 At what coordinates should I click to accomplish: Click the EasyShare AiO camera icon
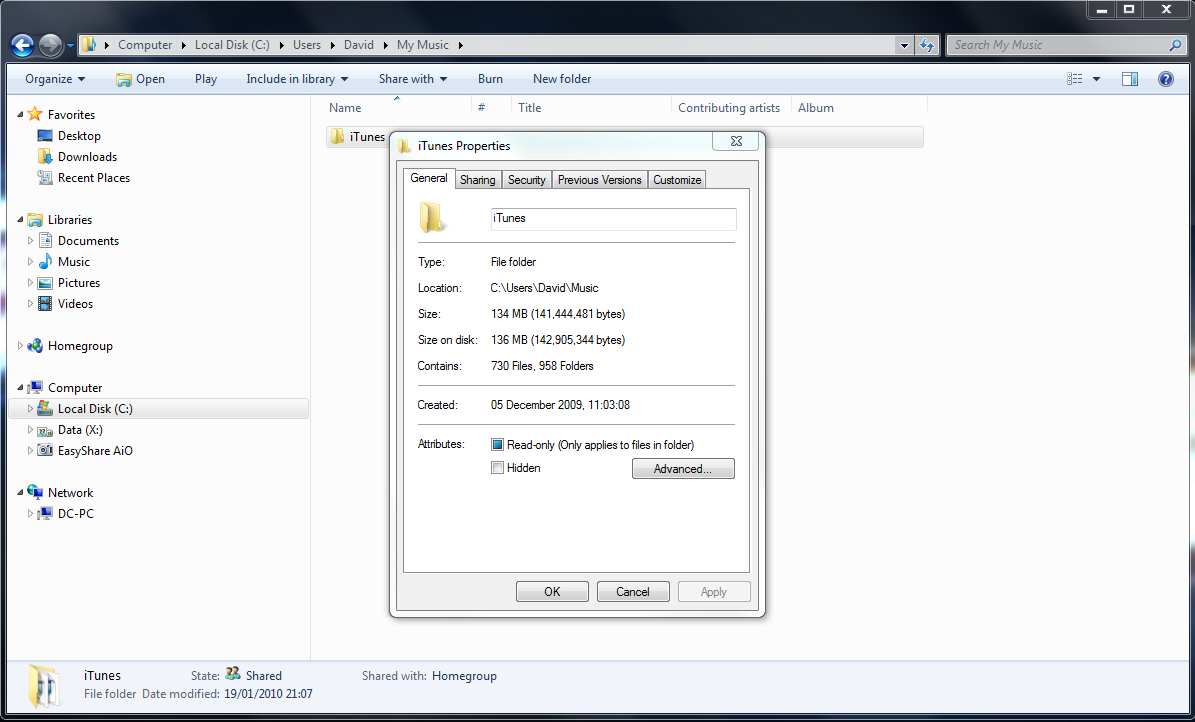point(45,451)
